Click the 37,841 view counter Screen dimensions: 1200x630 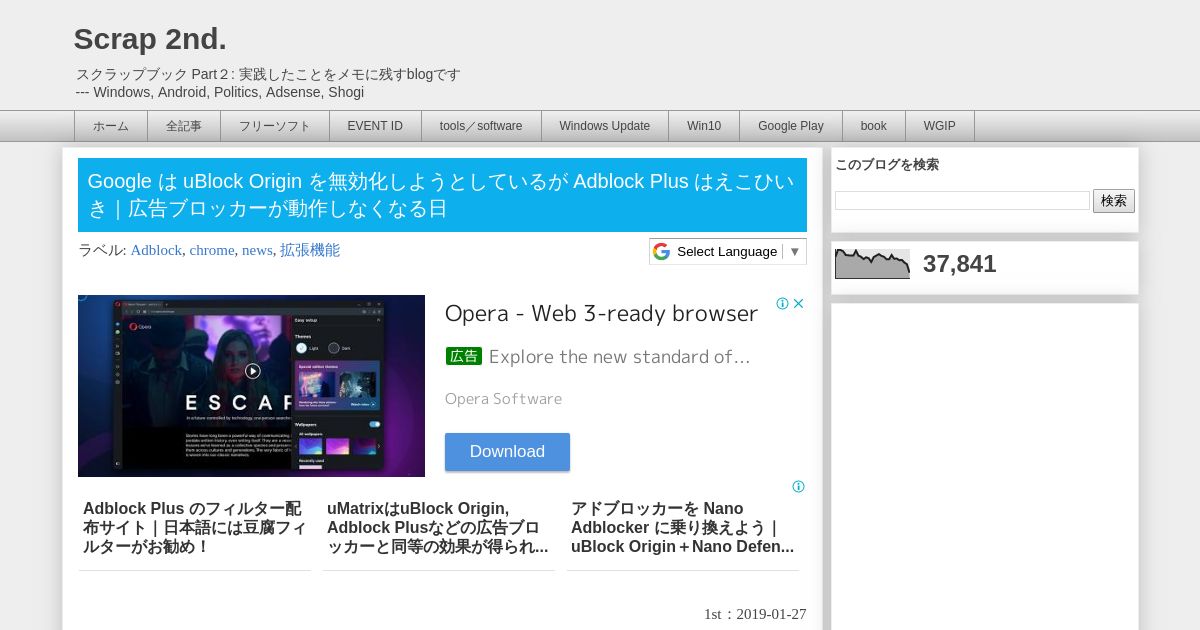coord(960,264)
